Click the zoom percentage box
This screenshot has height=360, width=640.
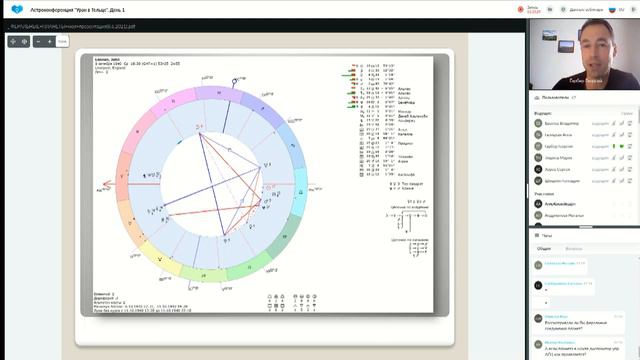[62, 41]
